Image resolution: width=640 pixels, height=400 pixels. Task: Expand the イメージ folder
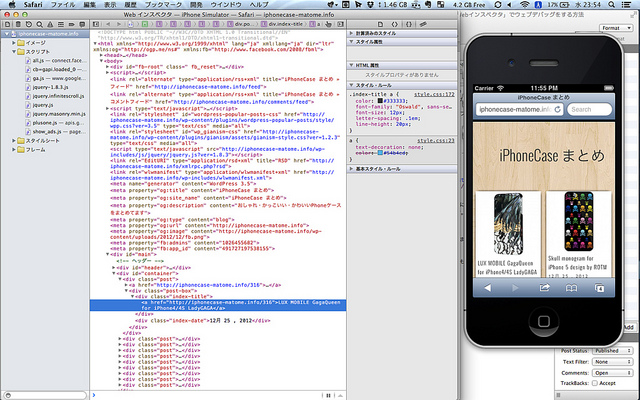tap(13, 42)
